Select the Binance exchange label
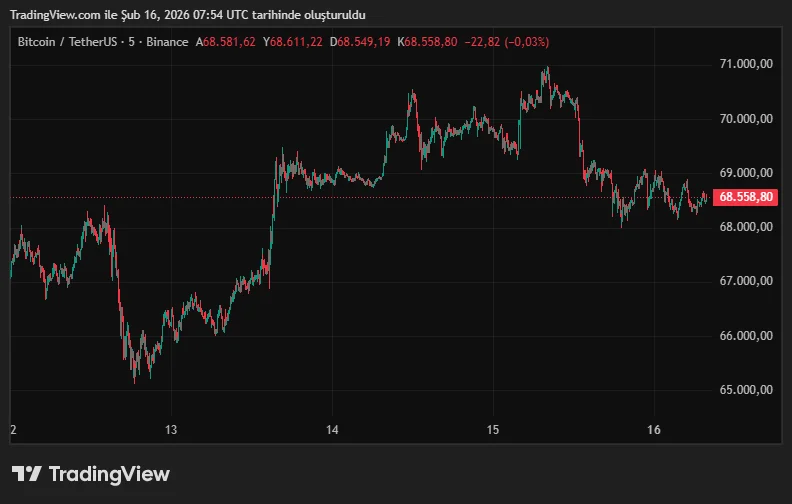 coord(166,42)
